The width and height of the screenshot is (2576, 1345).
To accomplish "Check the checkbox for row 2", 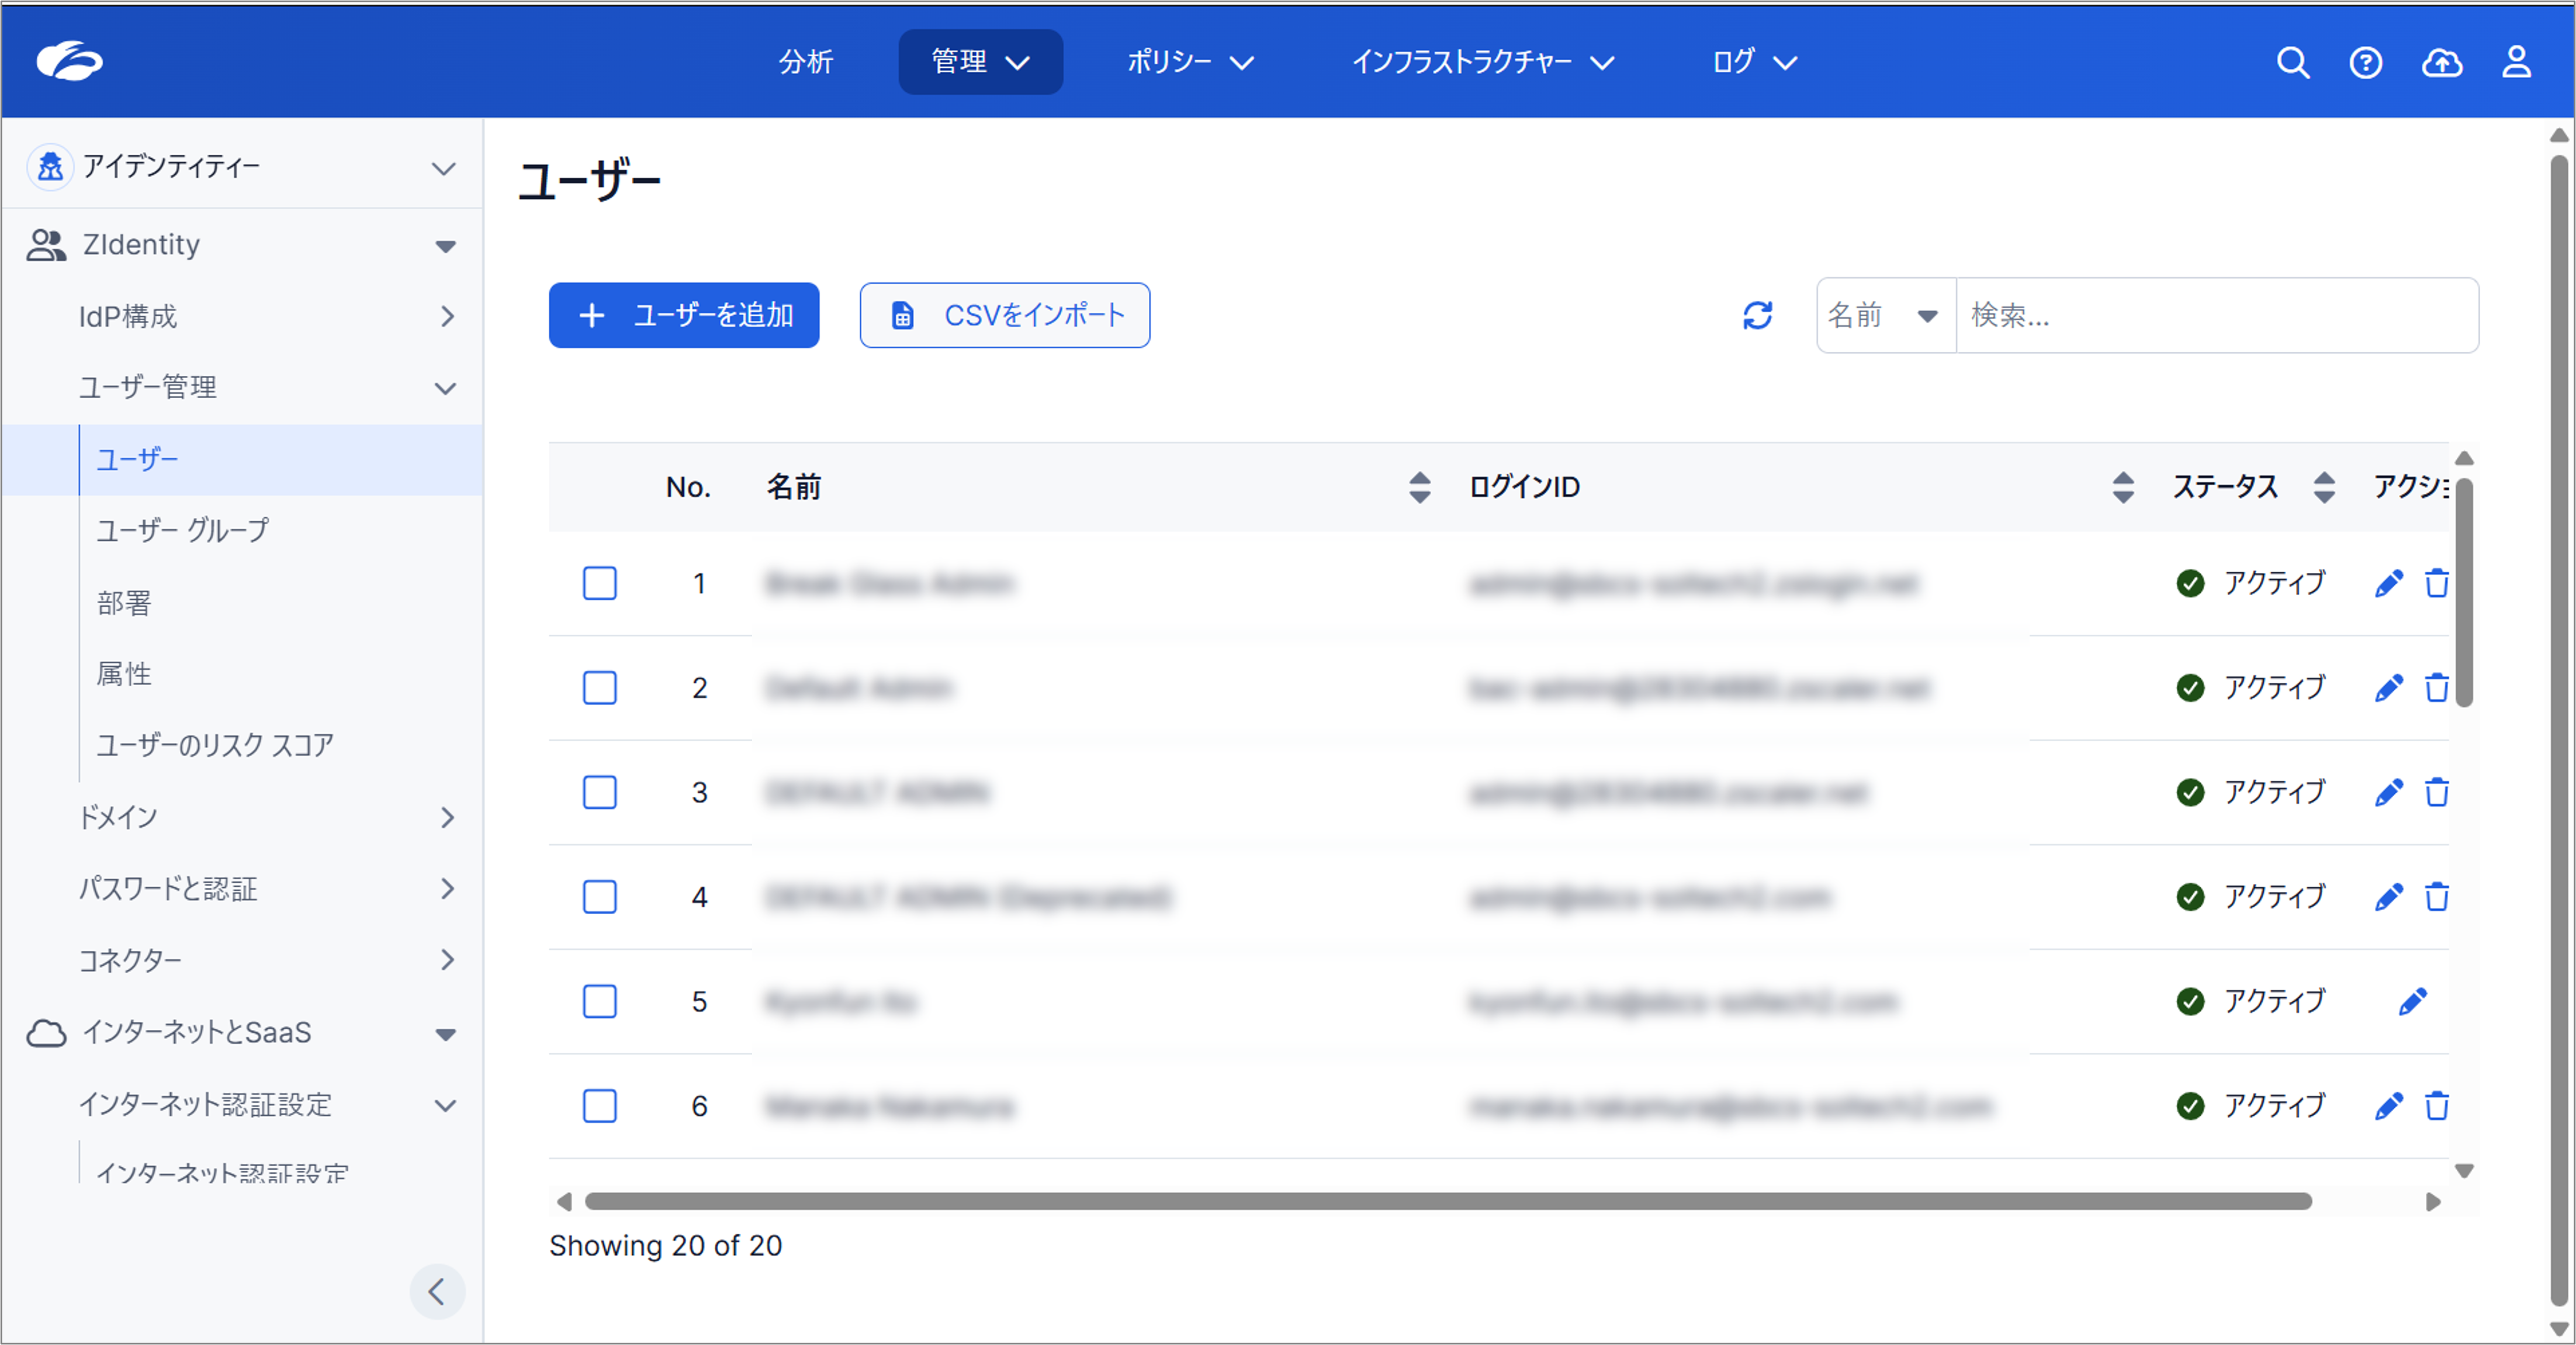I will (x=599, y=688).
